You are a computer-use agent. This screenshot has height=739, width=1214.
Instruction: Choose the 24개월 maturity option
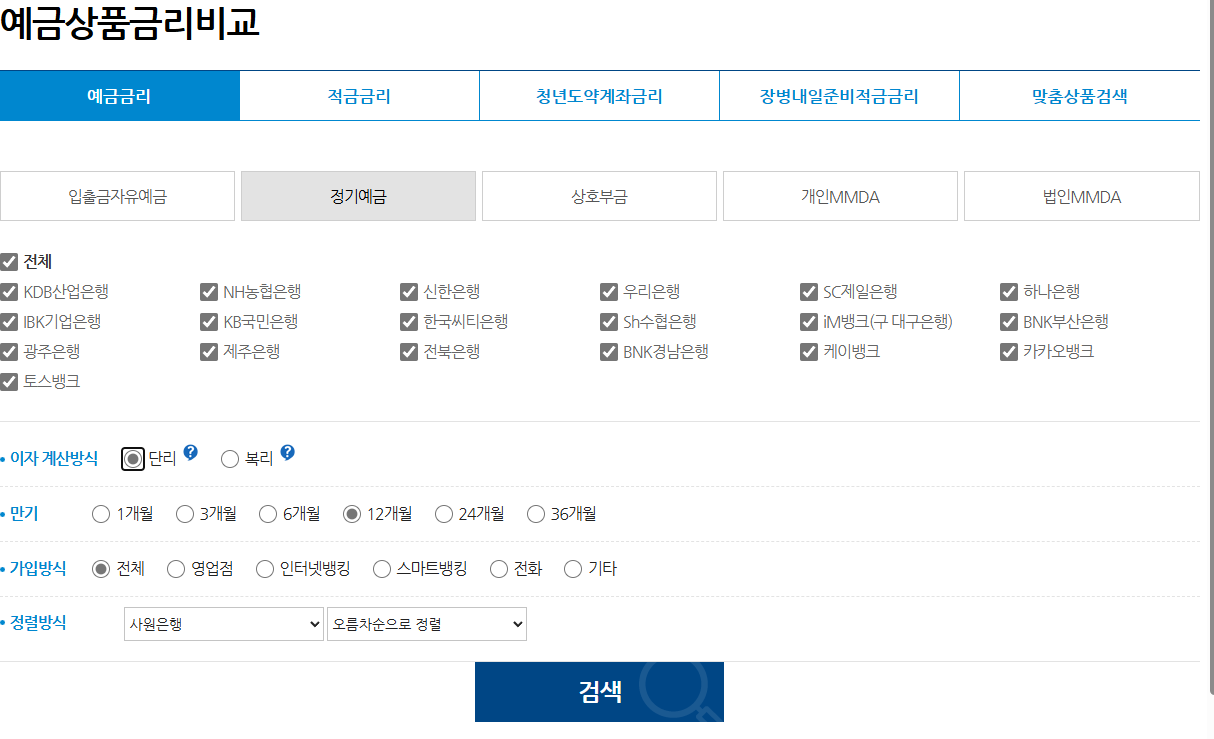pos(443,513)
